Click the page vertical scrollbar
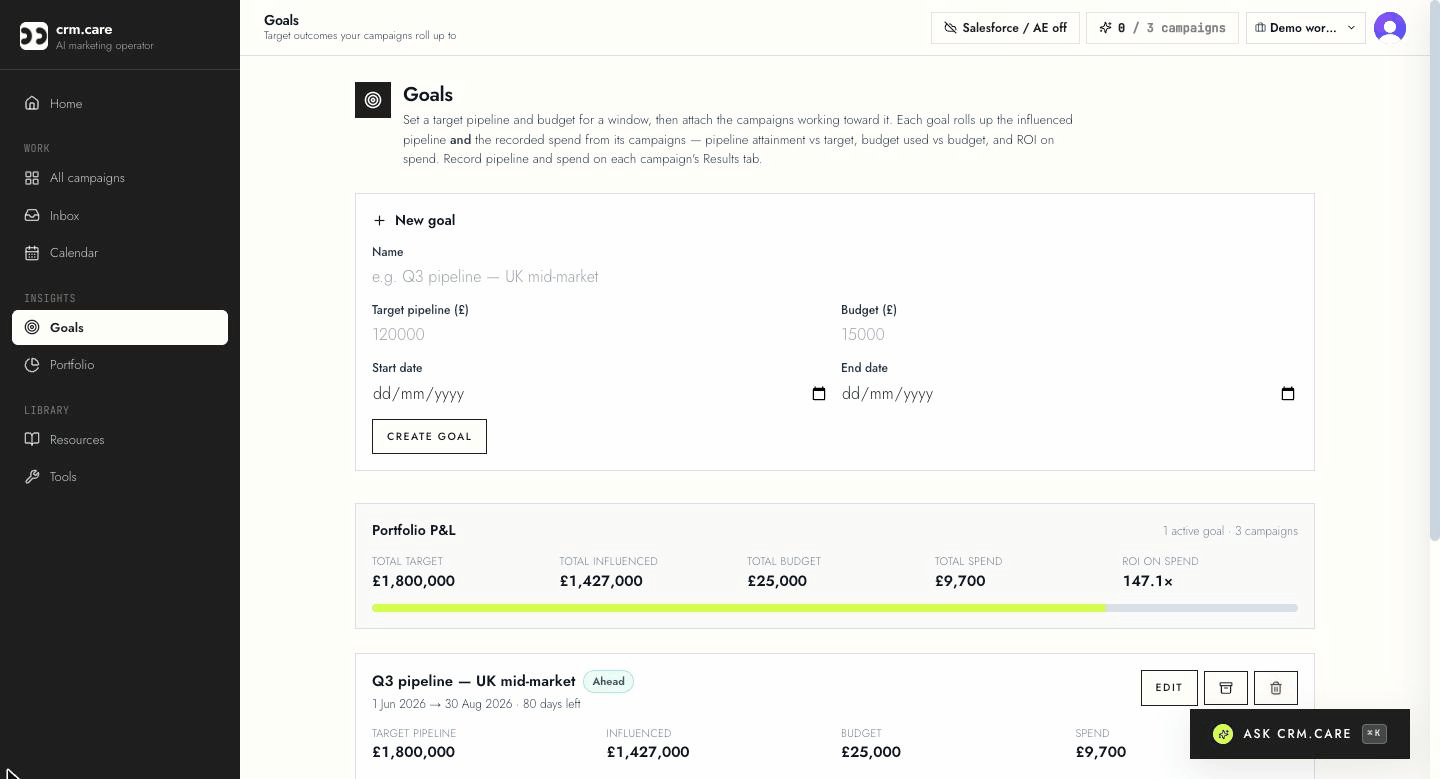 pyautogui.click(x=1435, y=272)
